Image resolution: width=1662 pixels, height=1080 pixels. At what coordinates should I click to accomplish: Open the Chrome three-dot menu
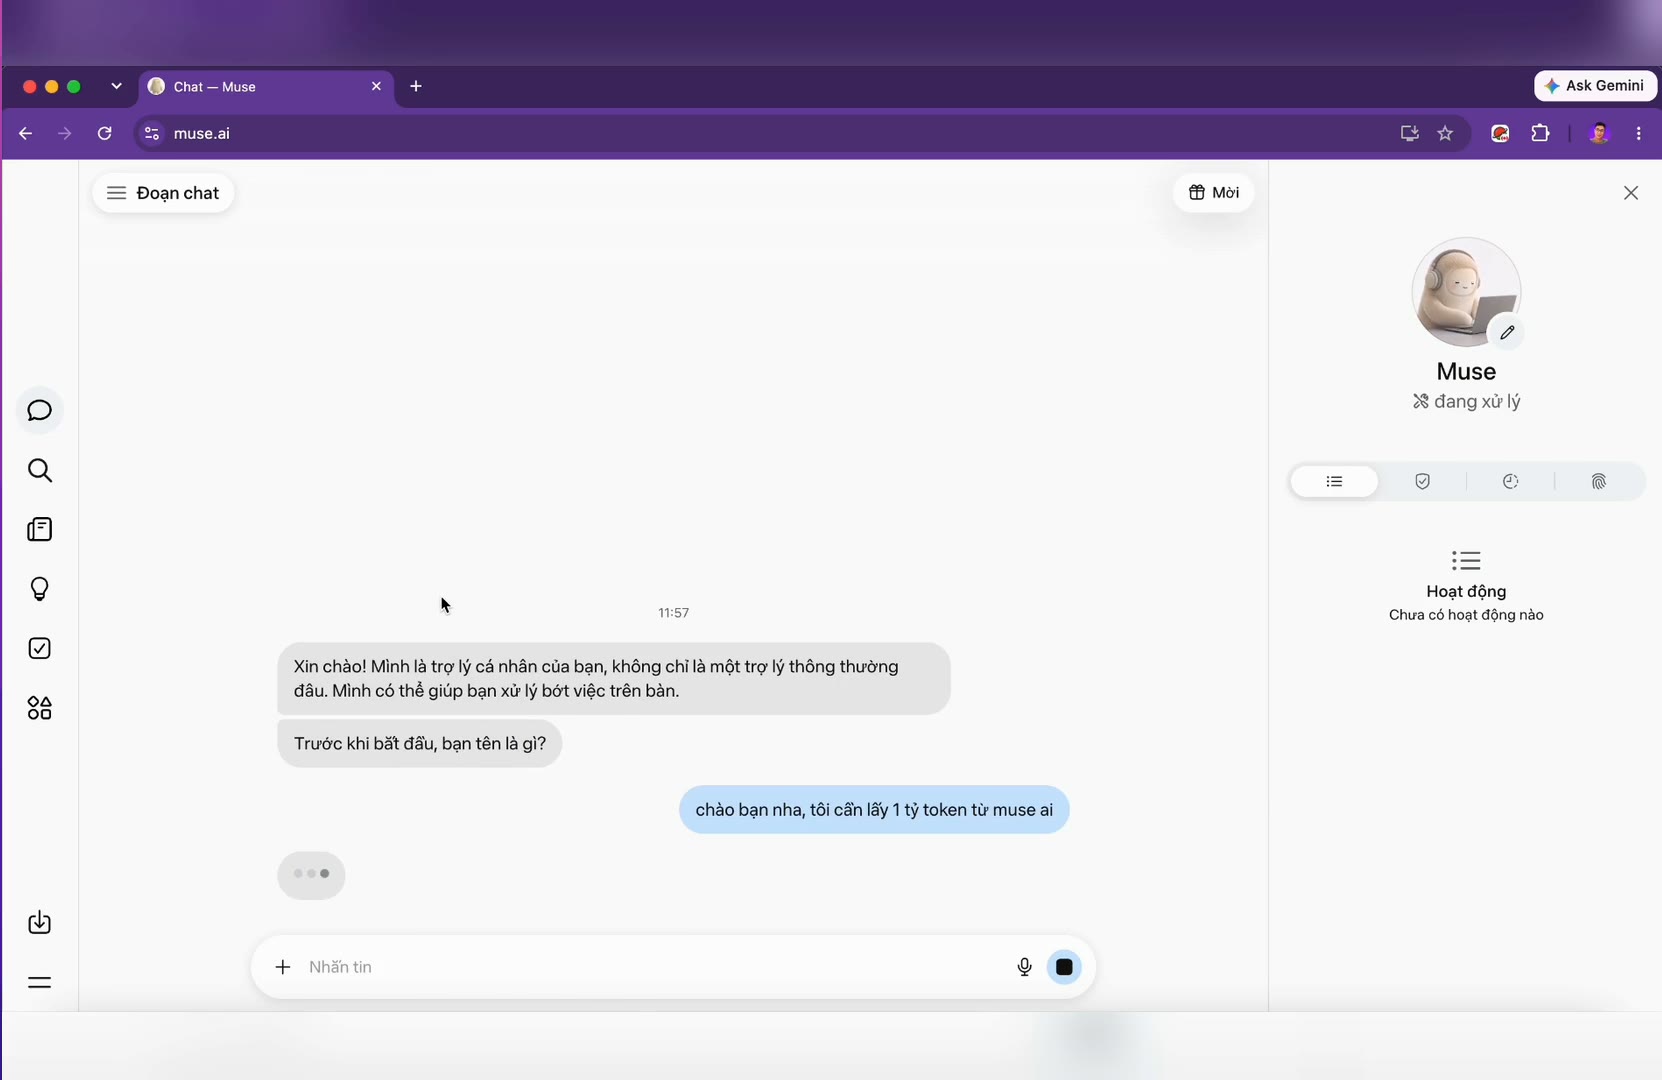coord(1638,133)
